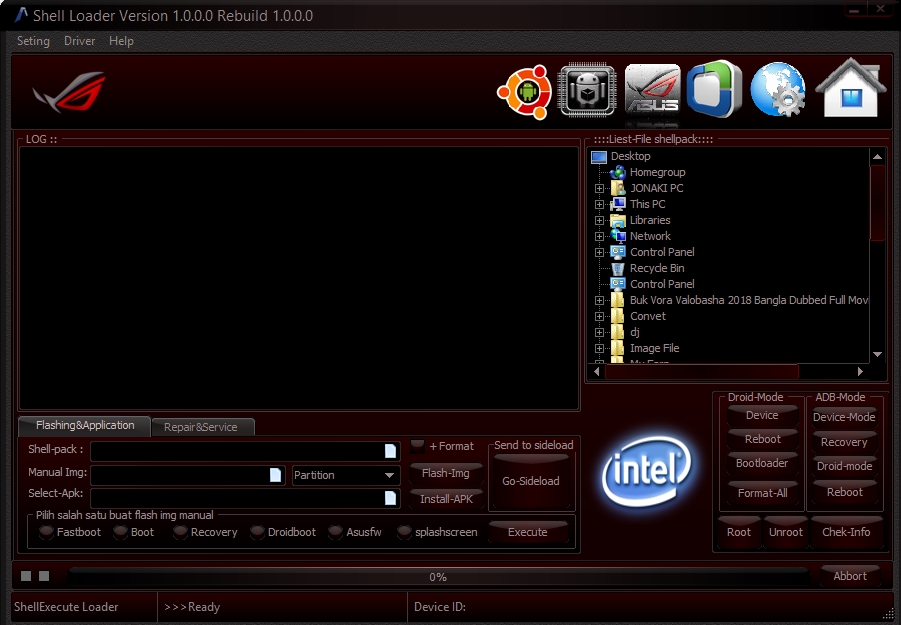This screenshot has height=625, width=901.
Task: Click the Home house icon
Action: click(x=850, y=88)
